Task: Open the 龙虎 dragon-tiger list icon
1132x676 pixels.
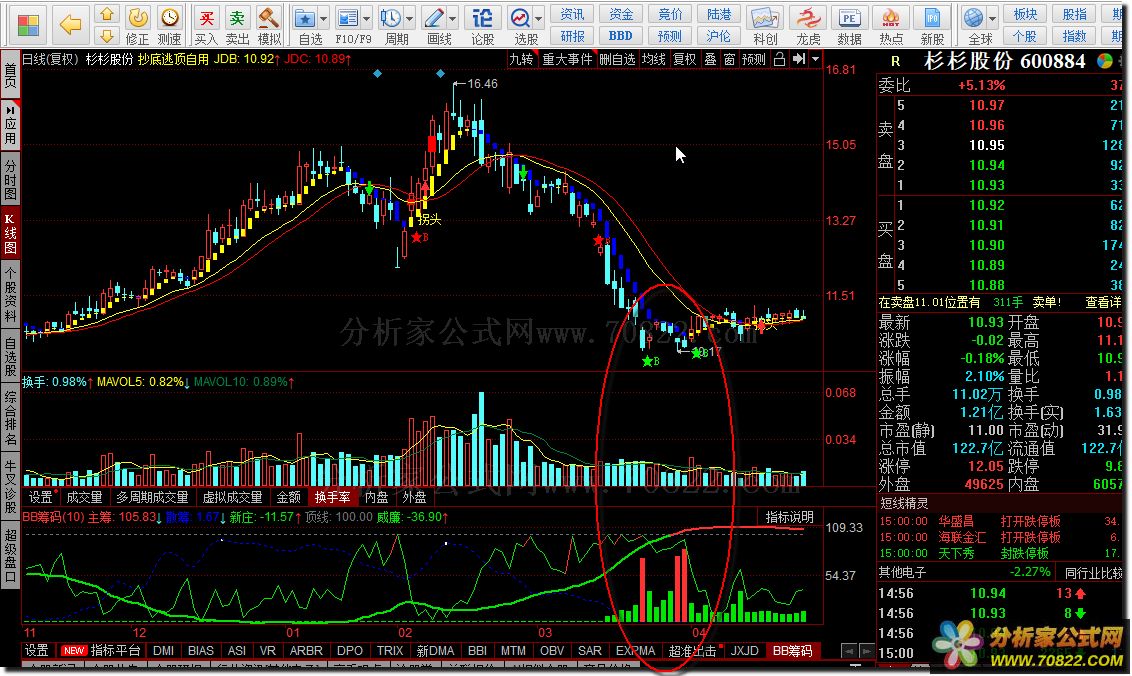Action: tap(808, 25)
